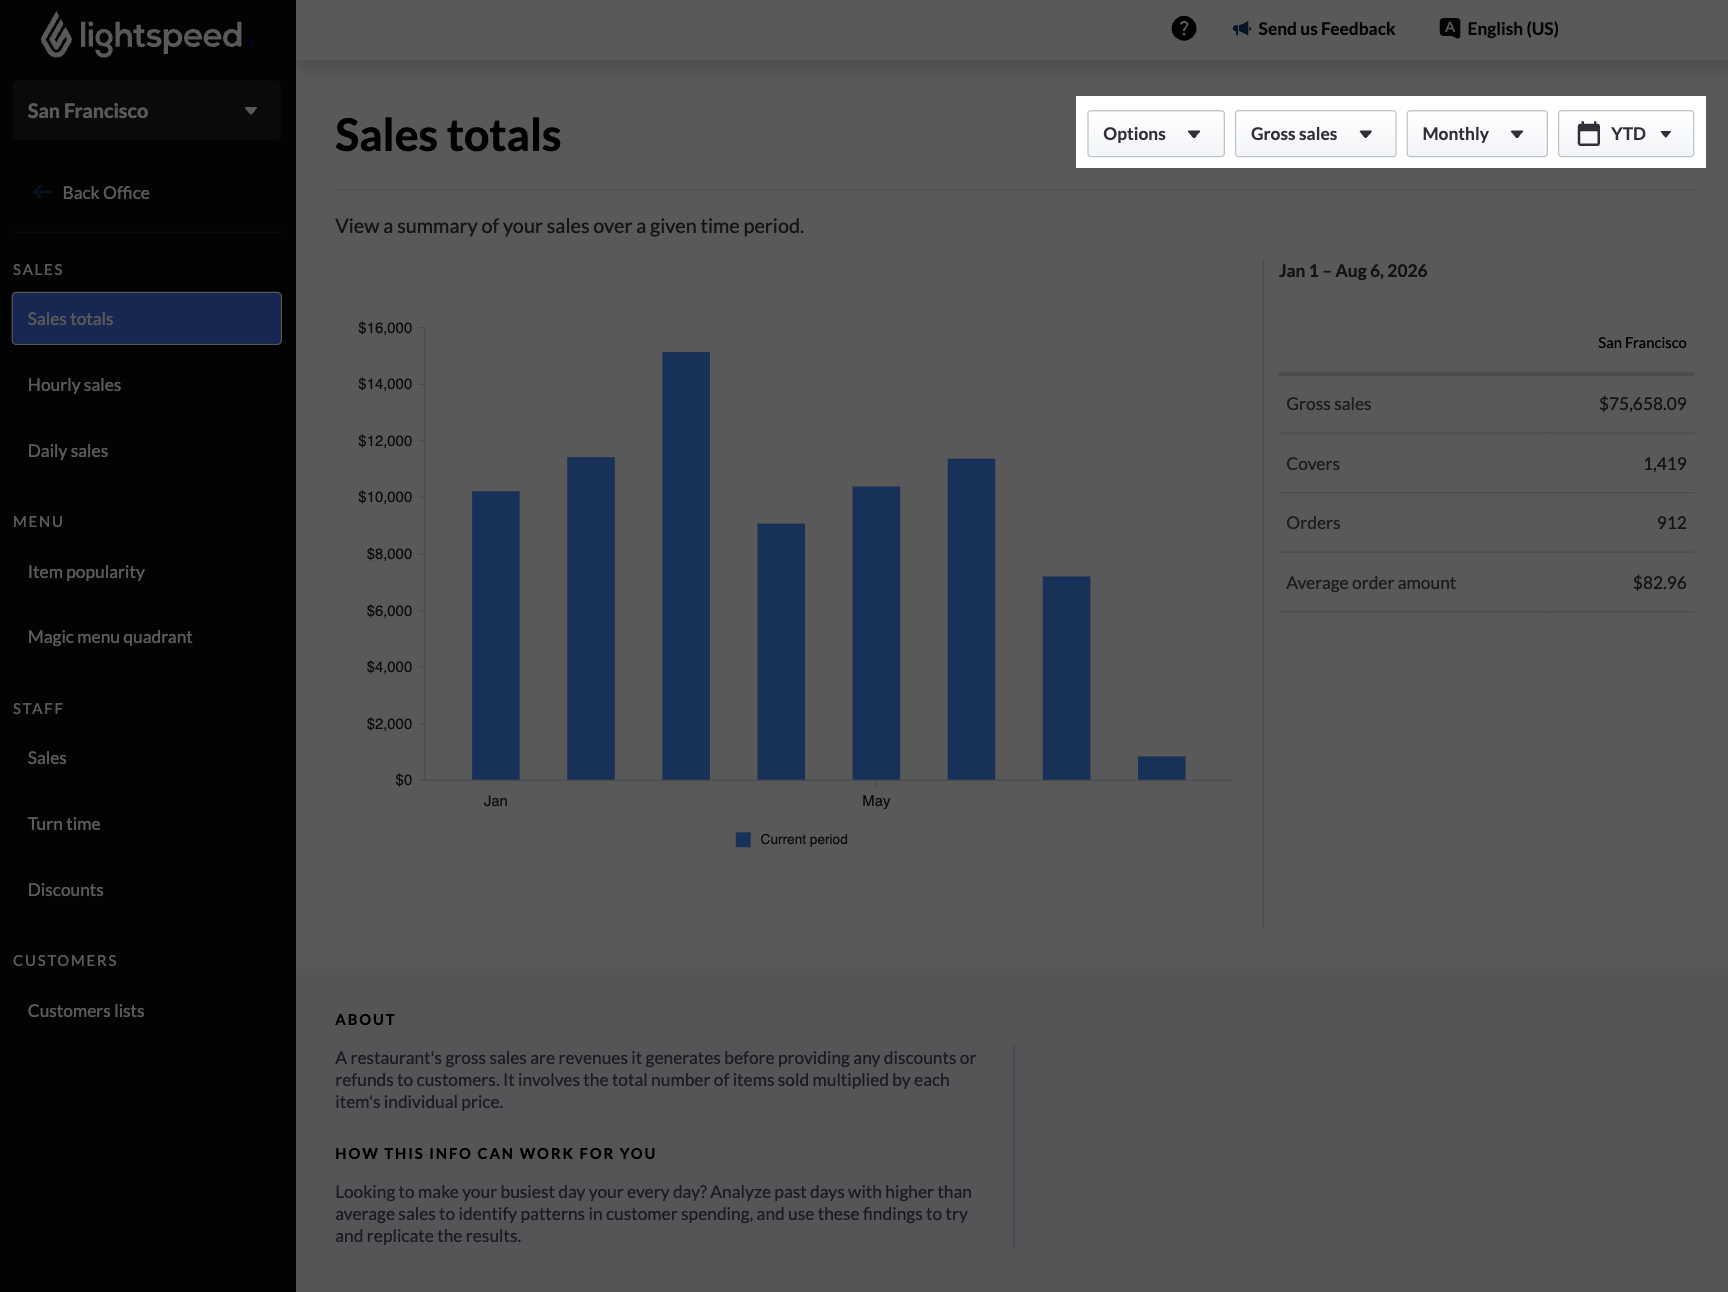Open the YTD date range dropdown
This screenshot has width=1728, height=1292.
click(1626, 134)
